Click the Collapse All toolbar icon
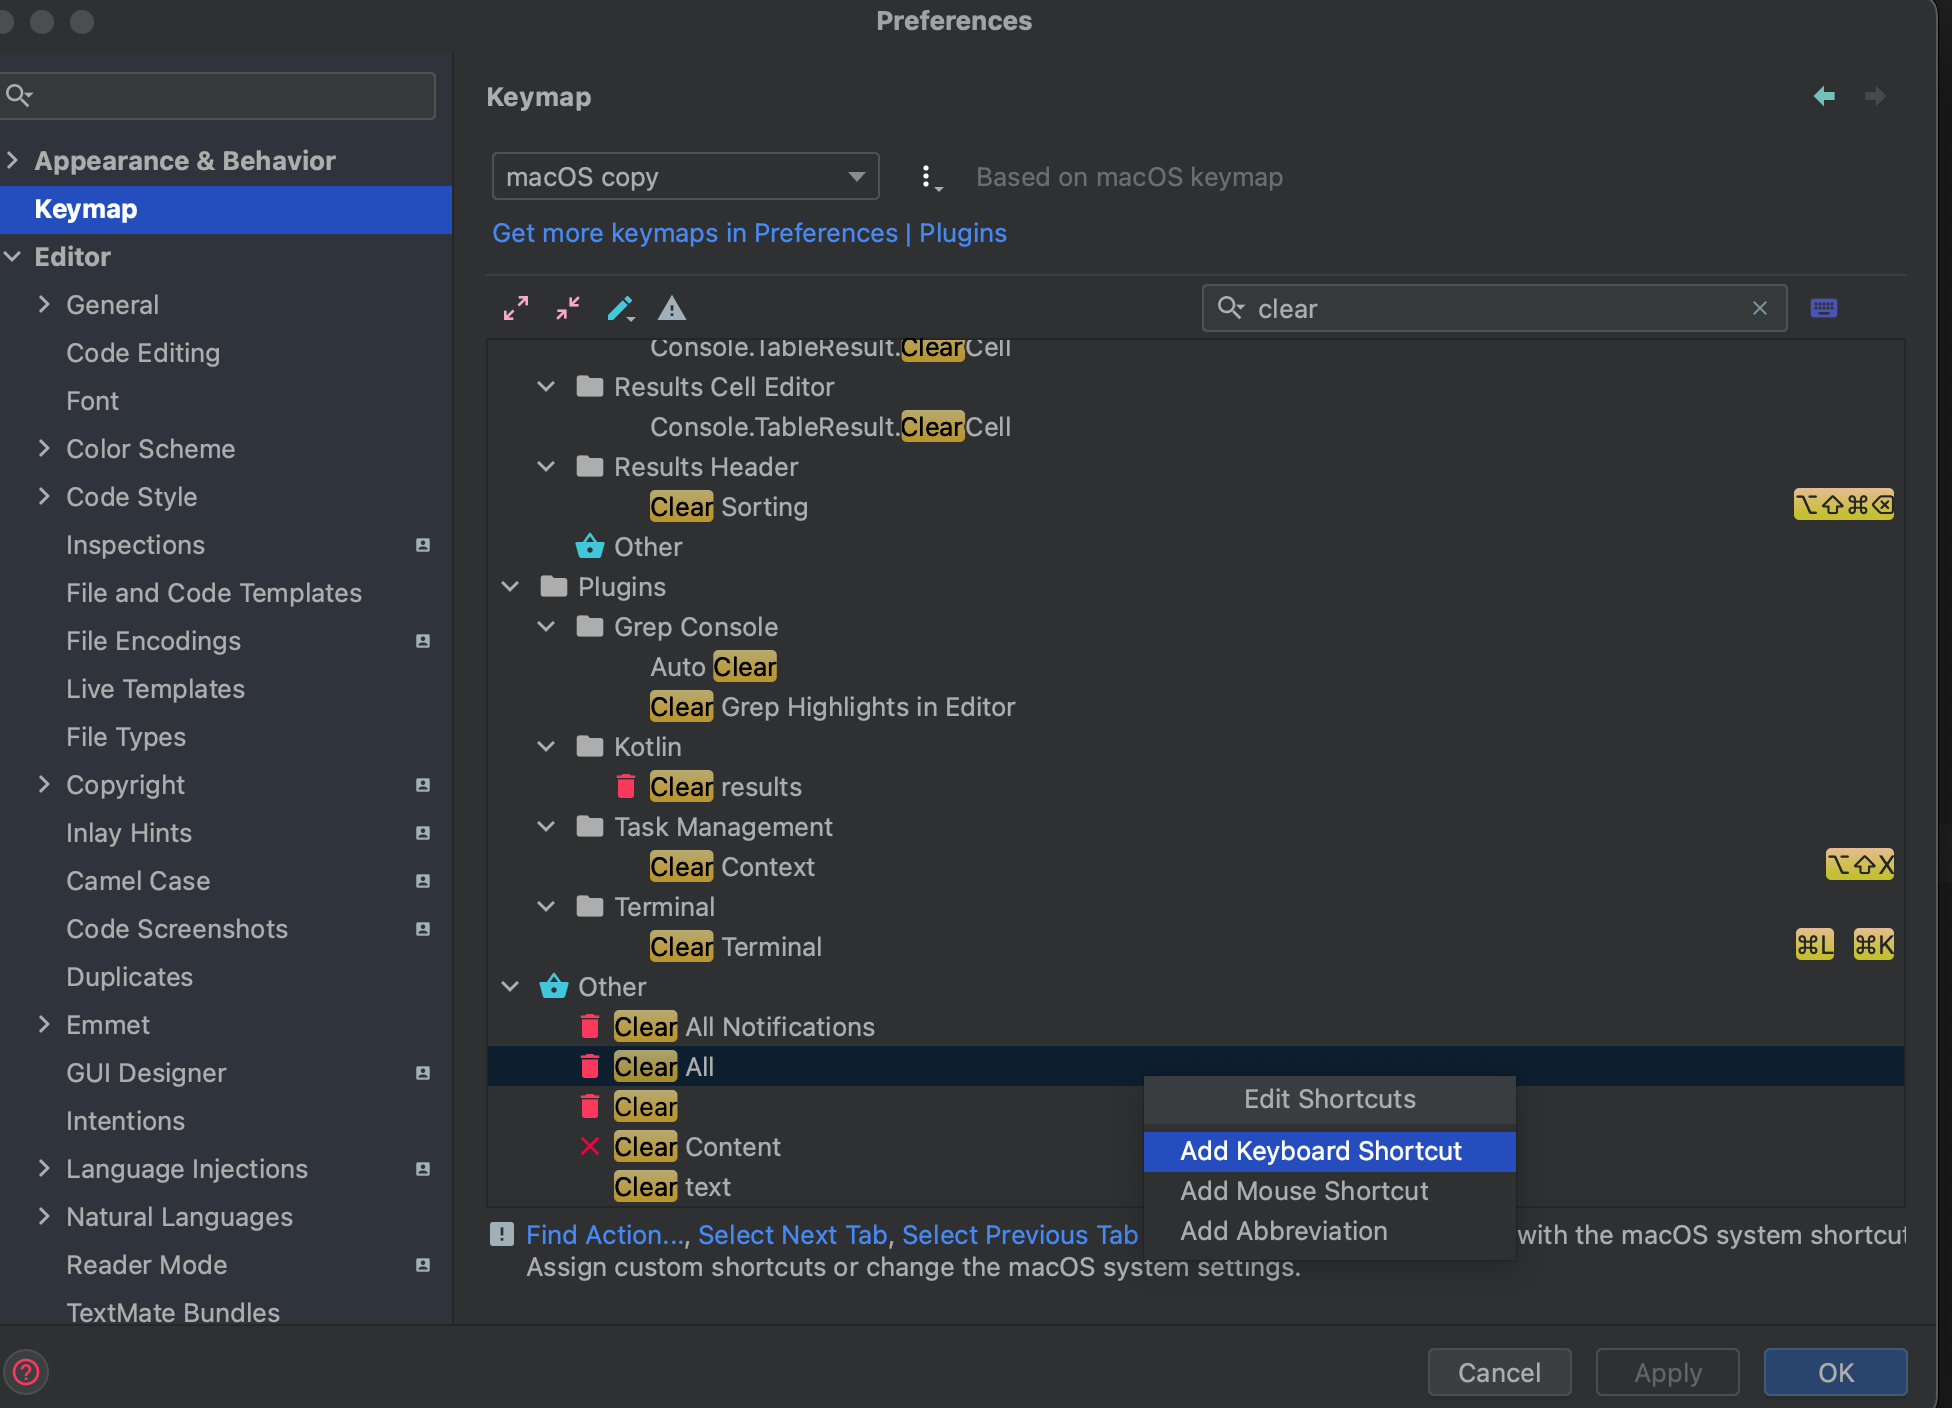The width and height of the screenshot is (1952, 1408). point(568,308)
